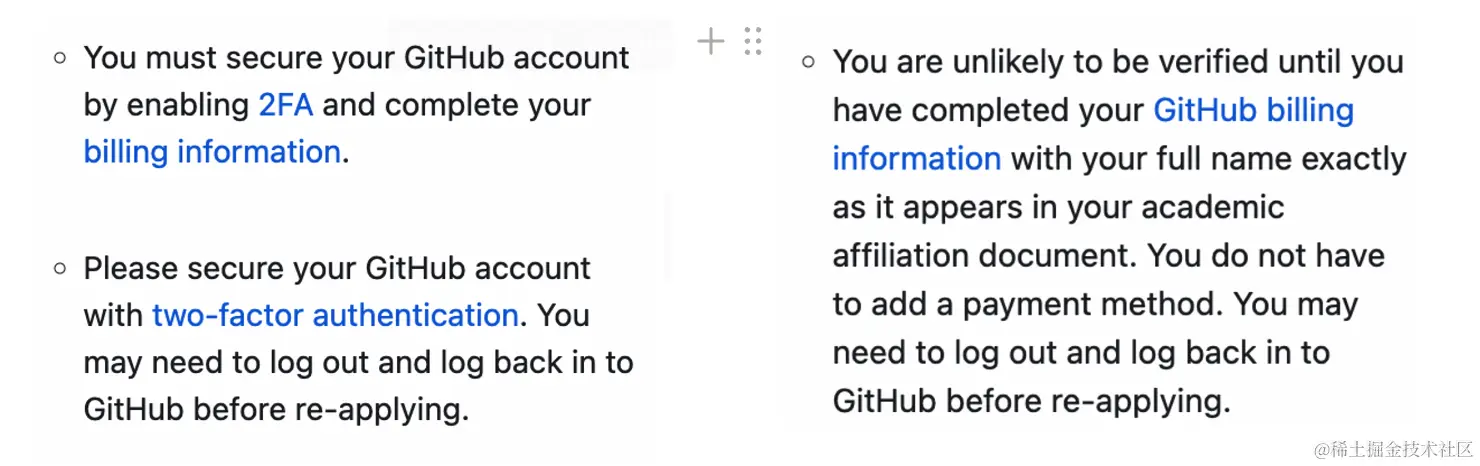Screen dimensions: 1480x466
Task: Click the words "with your full name exactly"
Action: pos(1208,159)
